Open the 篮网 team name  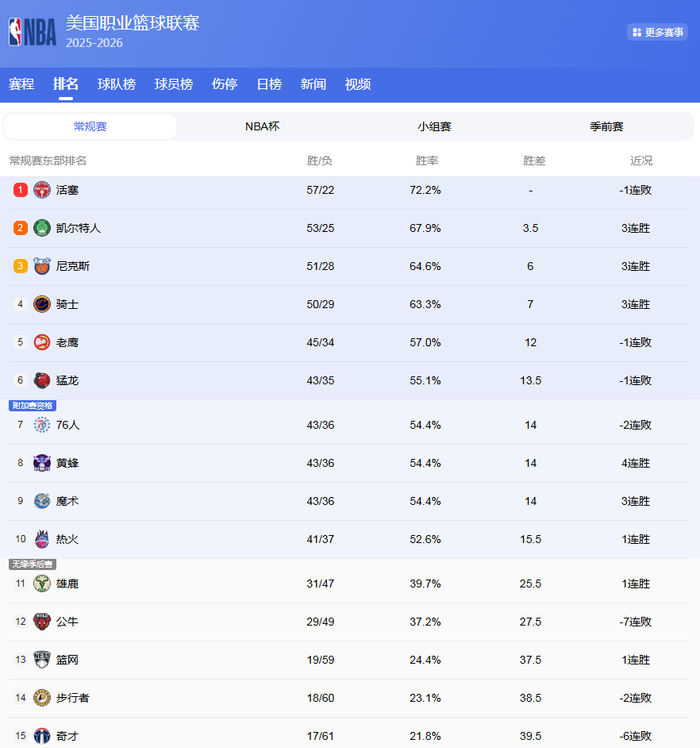[x=67, y=660]
